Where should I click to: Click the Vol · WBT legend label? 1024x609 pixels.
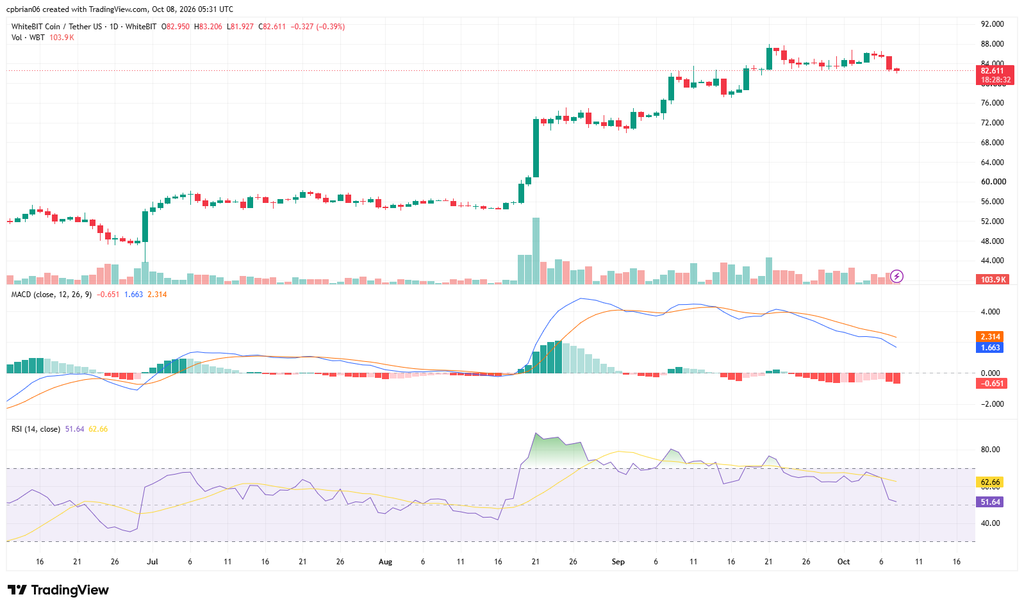pos(28,37)
